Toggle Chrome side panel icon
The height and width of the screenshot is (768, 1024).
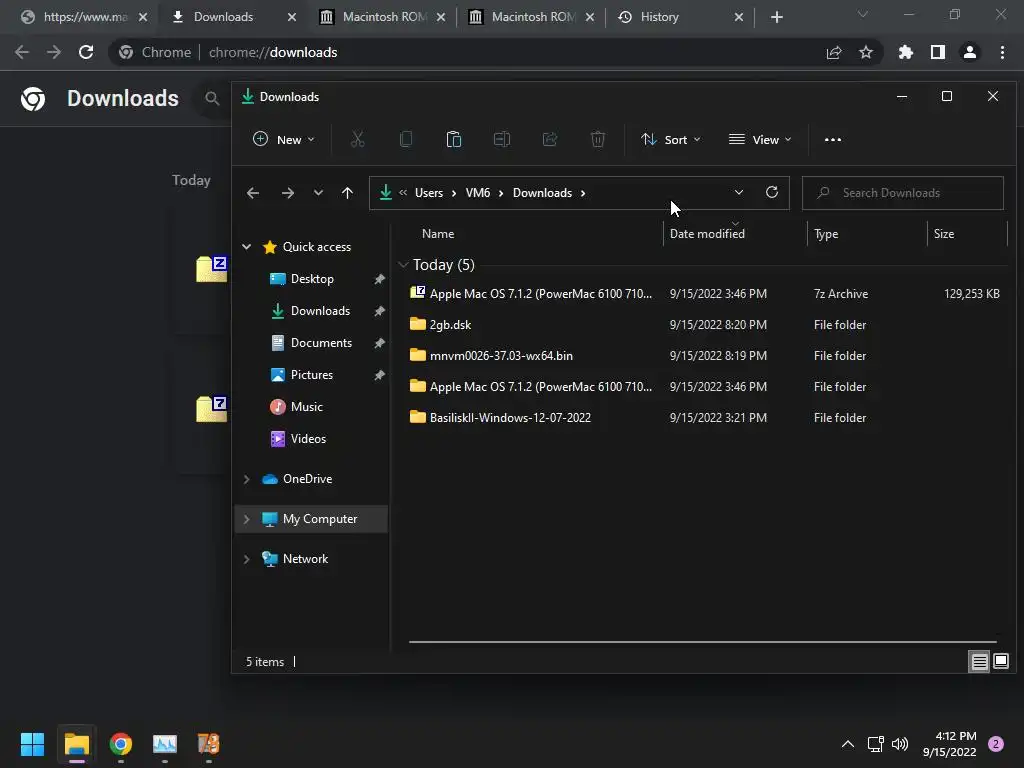pos(938,52)
